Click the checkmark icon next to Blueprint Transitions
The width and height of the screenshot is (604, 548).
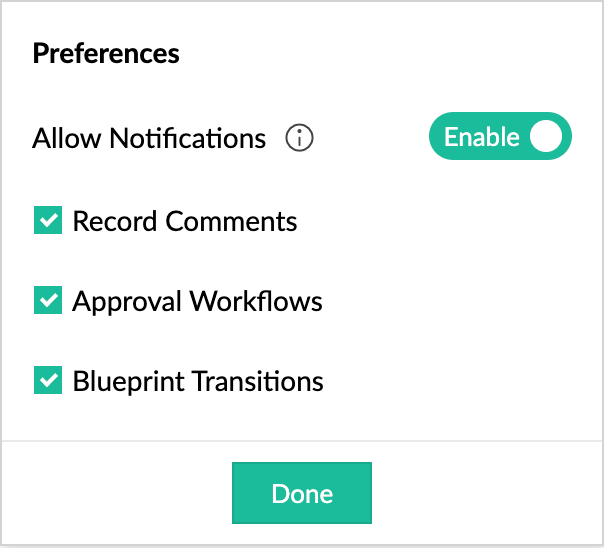click(x=48, y=381)
